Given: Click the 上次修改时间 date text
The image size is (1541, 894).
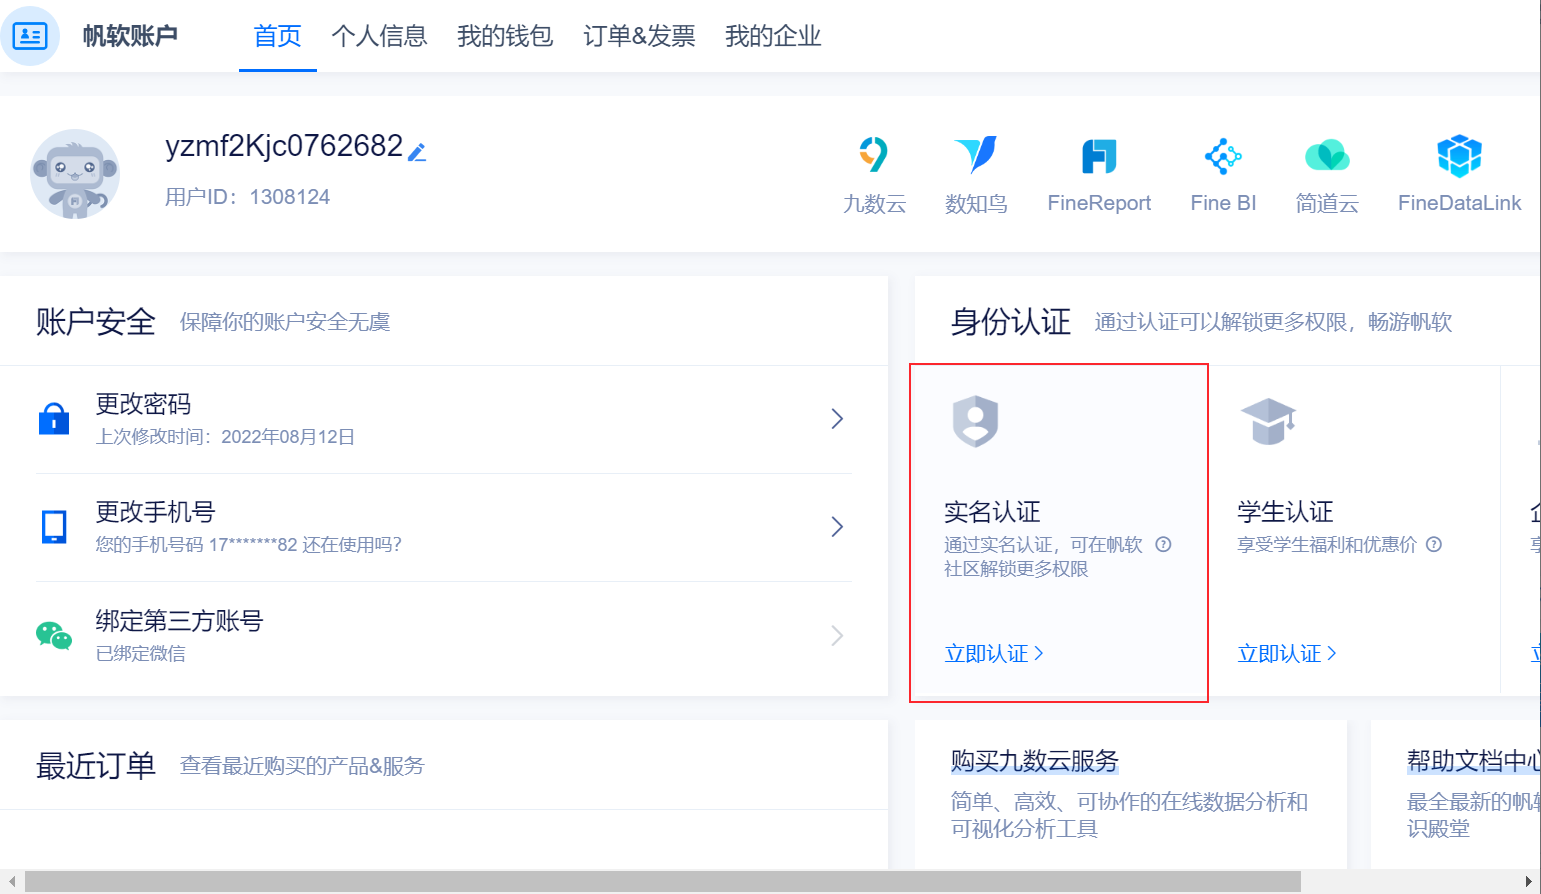Looking at the screenshot, I should pyautogui.click(x=225, y=437).
